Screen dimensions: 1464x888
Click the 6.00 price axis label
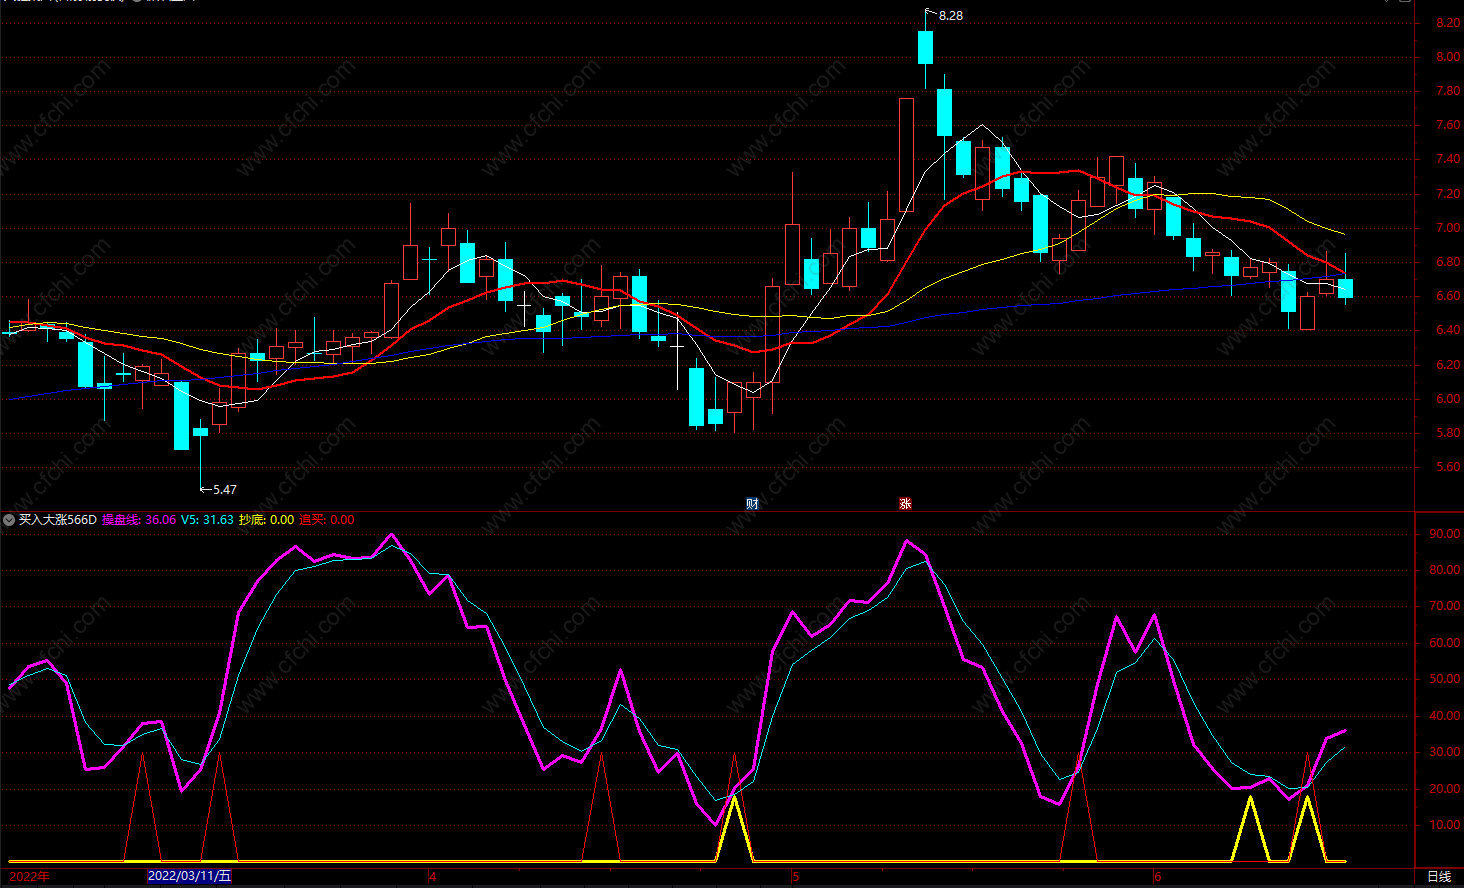pyautogui.click(x=1447, y=399)
